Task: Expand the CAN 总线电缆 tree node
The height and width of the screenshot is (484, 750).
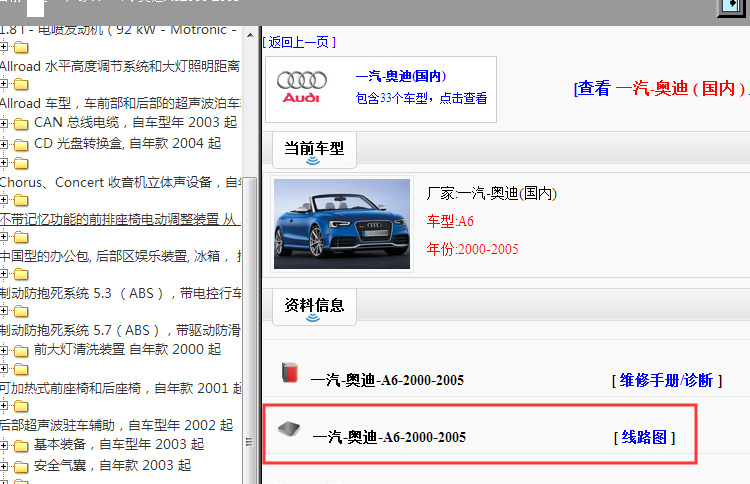Action: point(4,123)
